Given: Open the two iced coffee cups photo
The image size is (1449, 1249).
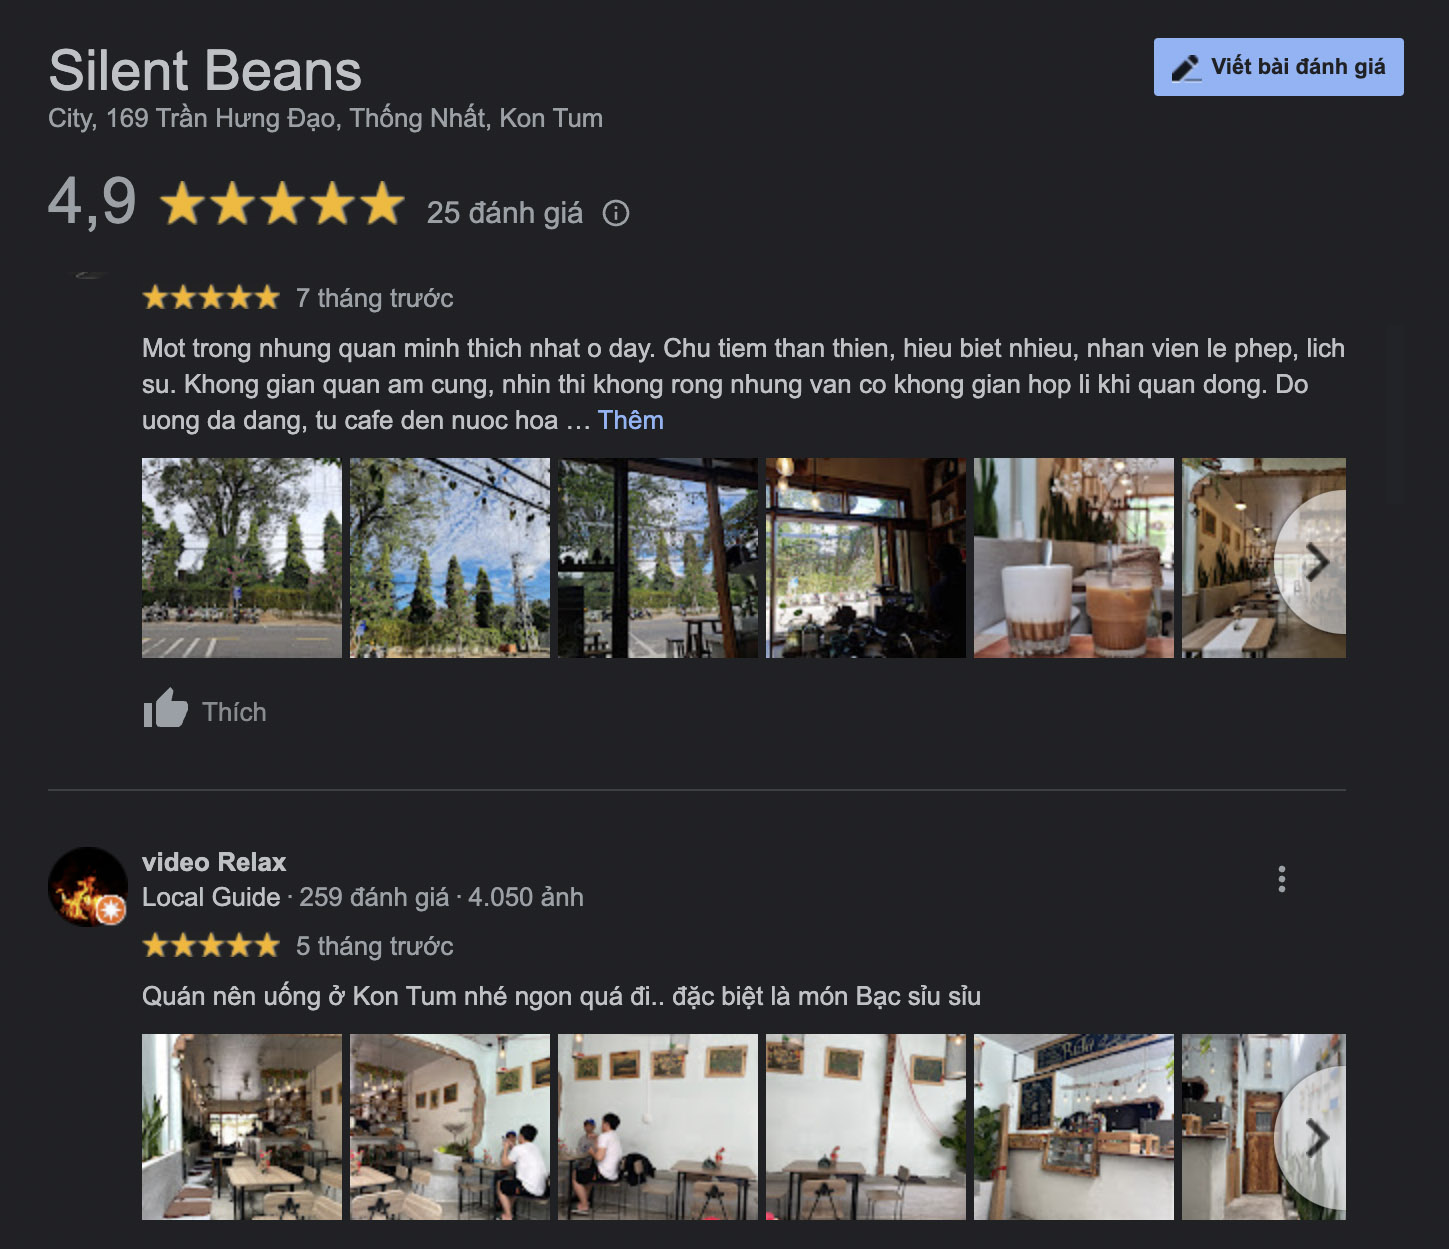Looking at the screenshot, I should 1074,558.
